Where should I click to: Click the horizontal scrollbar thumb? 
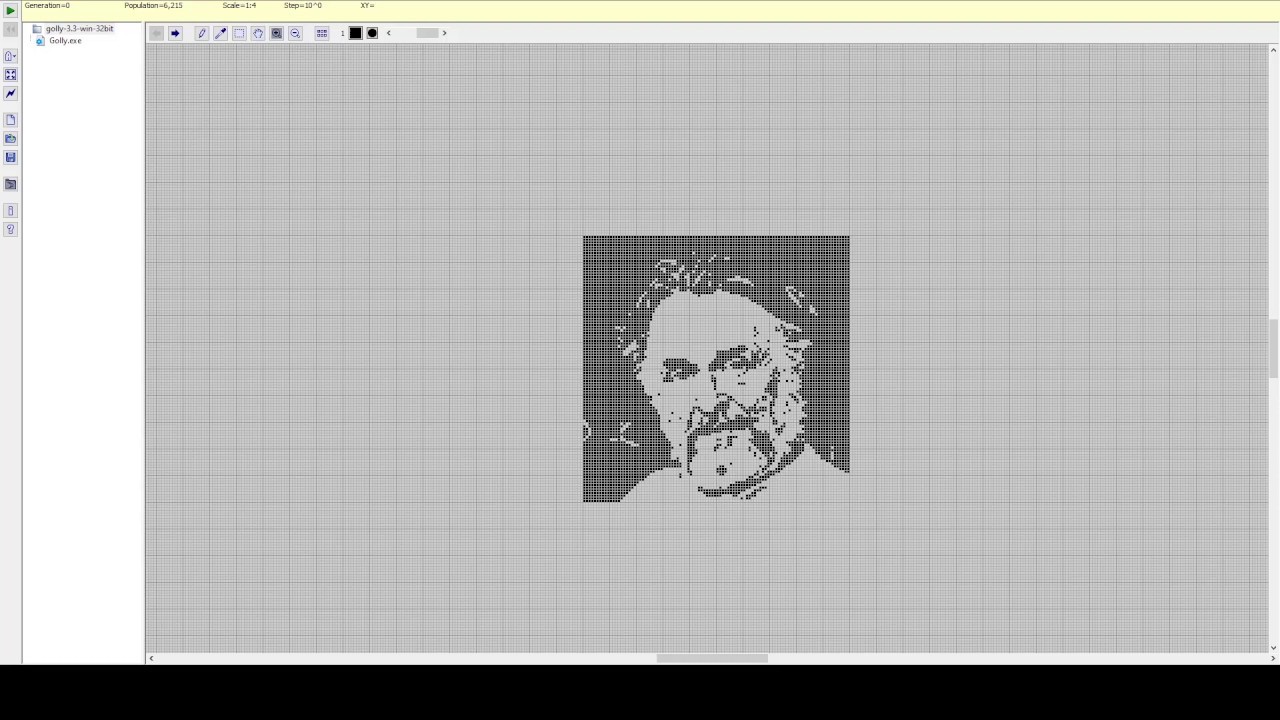click(712, 658)
